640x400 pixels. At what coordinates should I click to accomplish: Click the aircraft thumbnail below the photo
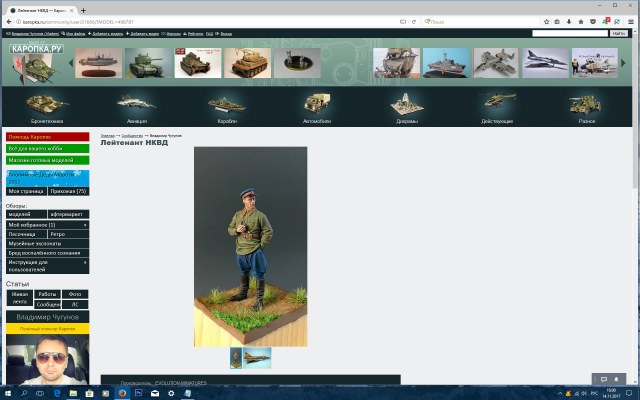[257, 357]
